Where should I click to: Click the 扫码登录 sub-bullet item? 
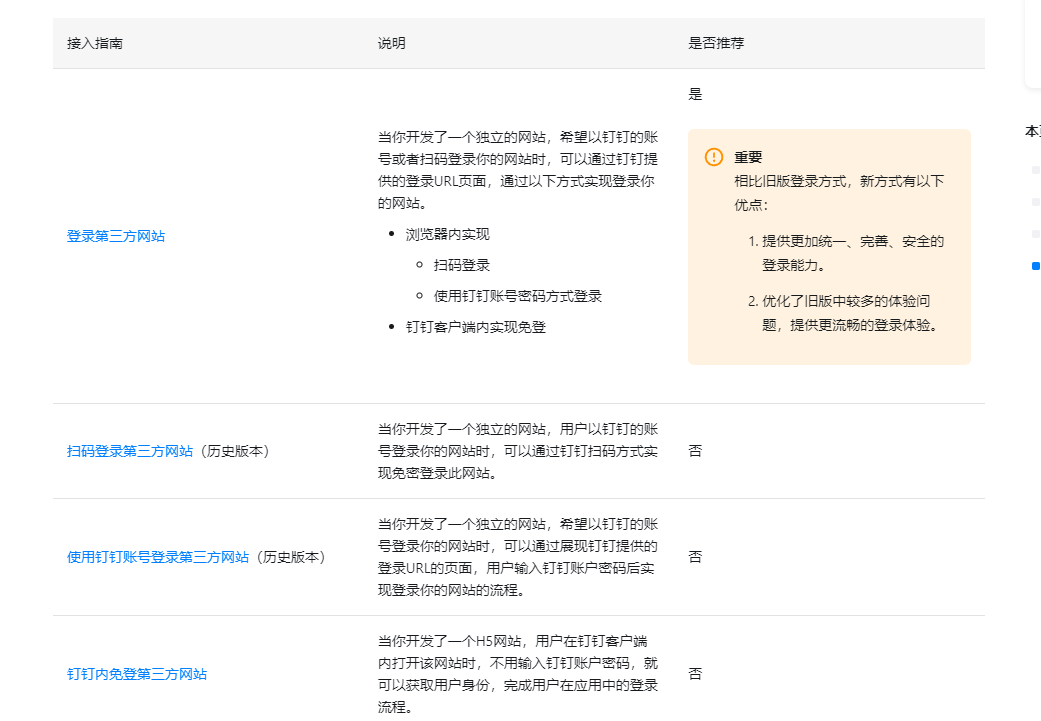pos(461,266)
